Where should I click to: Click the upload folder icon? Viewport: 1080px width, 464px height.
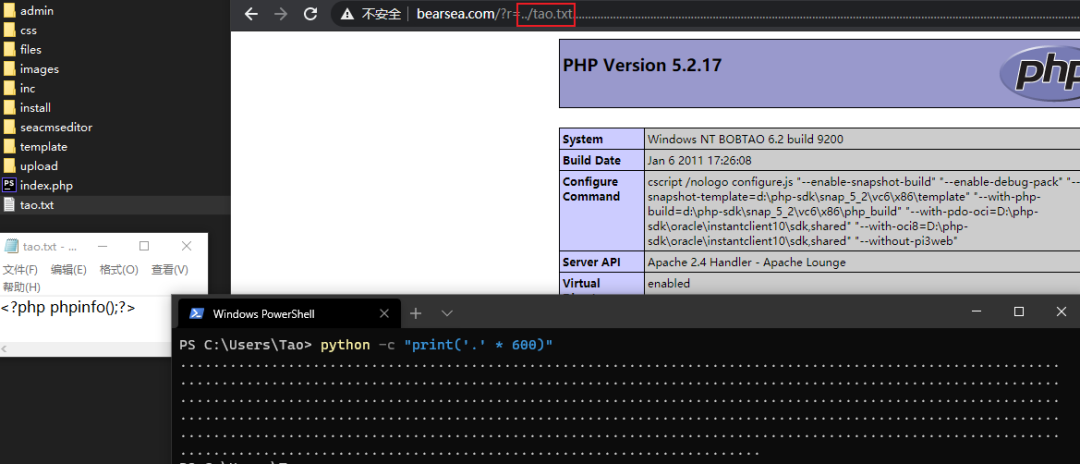point(9,166)
